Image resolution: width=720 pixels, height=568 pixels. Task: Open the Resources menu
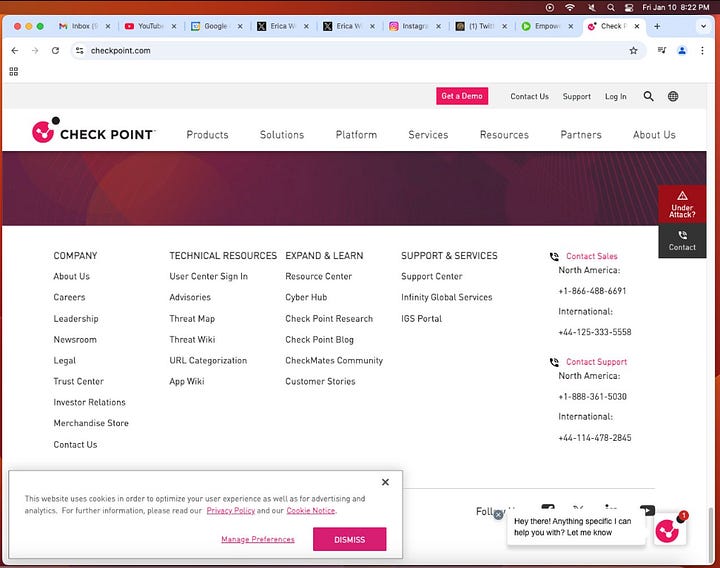504,135
